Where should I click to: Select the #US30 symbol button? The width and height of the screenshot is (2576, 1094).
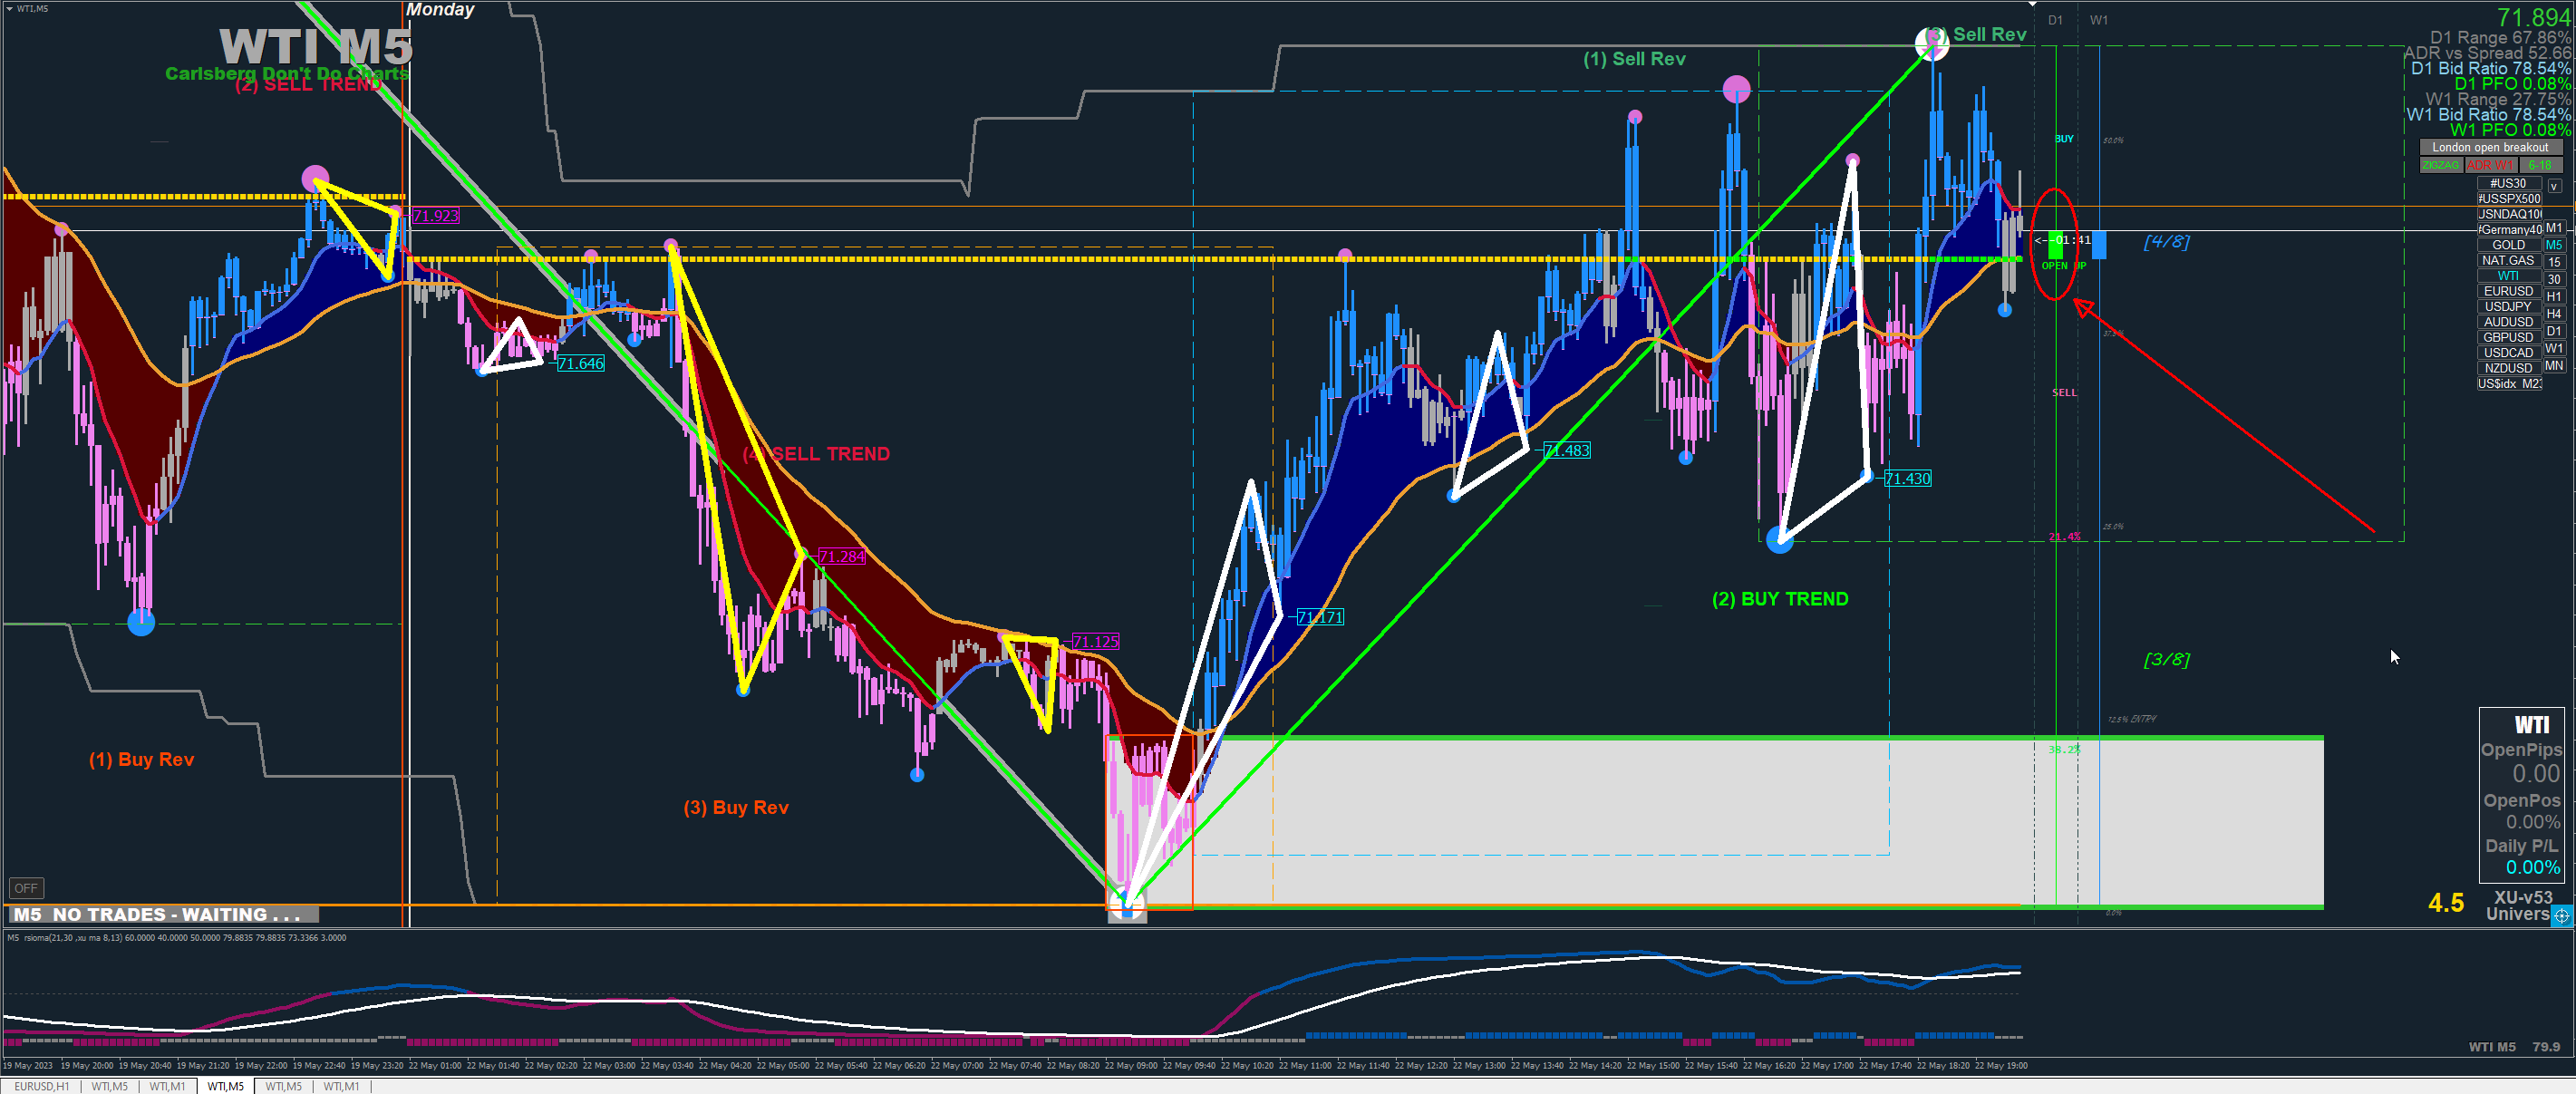point(2508,184)
